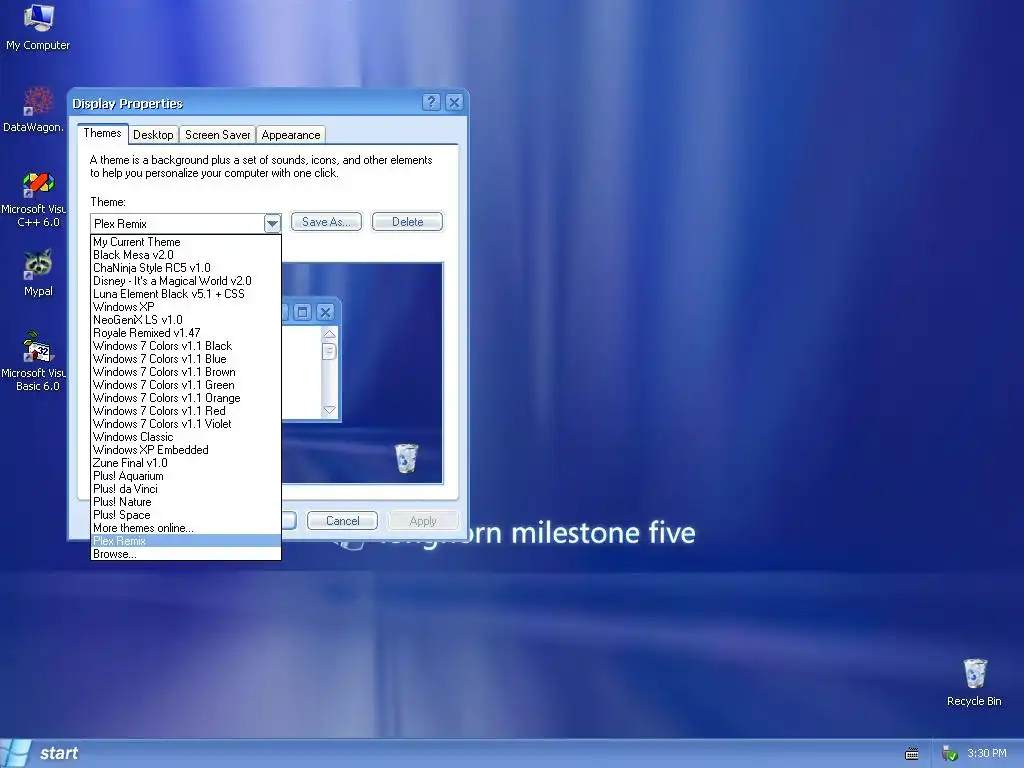This screenshot has height=768, width=1024.
Task: Choose My Current Theme from list
Action: point(186,242)
